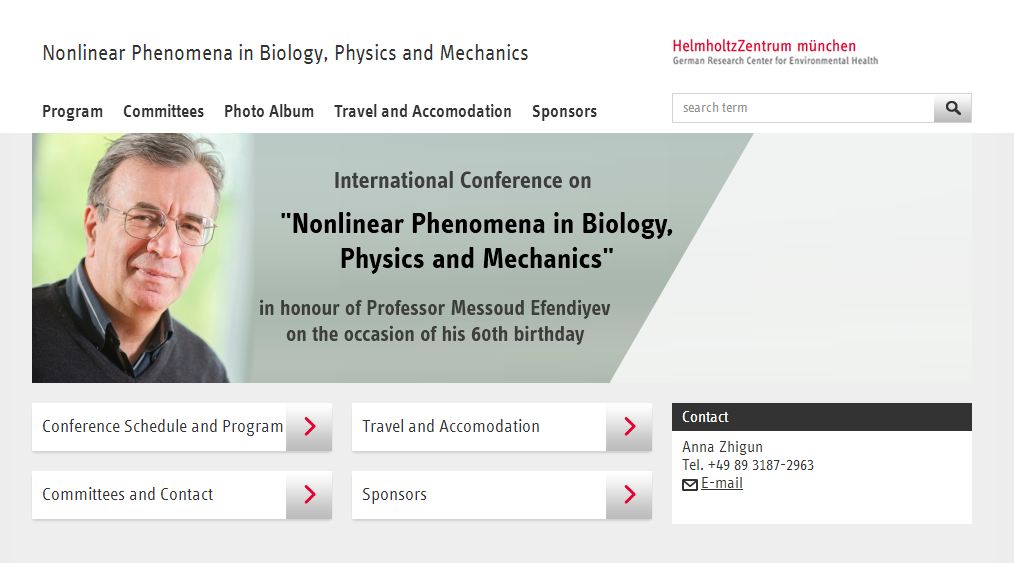Select Sponsors in the top navigation
Viewport: 1014px width, 563px height.
pos(565,111)
